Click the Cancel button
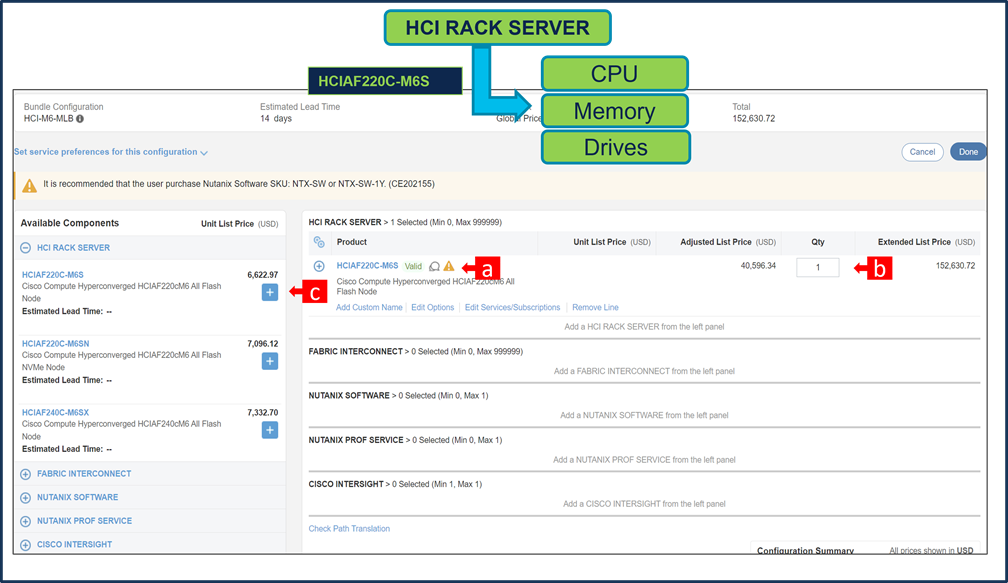The height and width of the screenshot is (583, 1008). (922, 152)
